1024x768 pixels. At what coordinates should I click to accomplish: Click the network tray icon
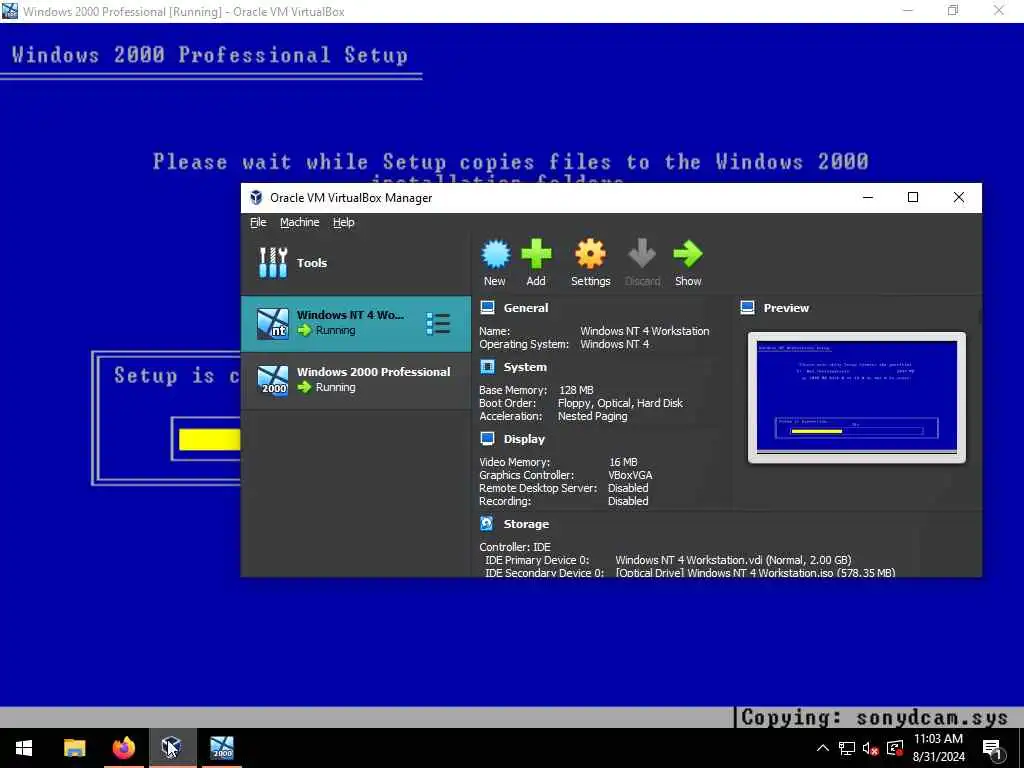pos(847,748)
